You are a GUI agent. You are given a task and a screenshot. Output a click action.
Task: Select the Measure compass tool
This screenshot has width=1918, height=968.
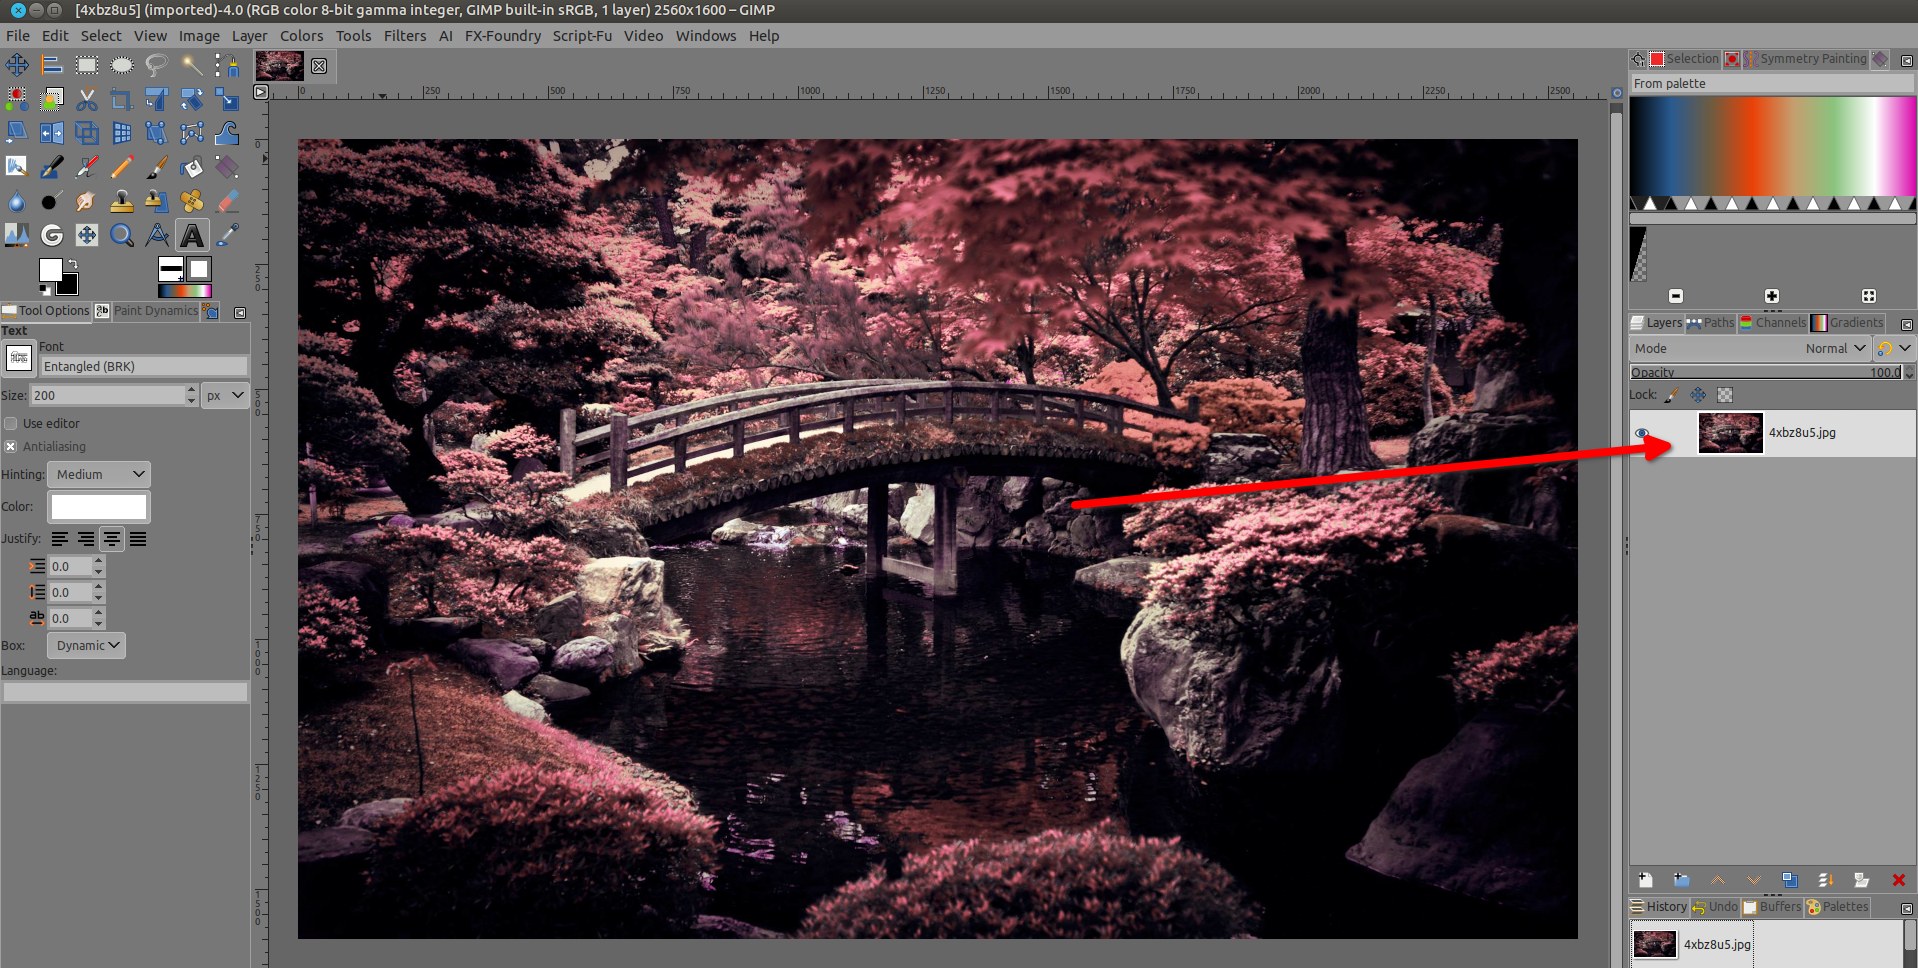click(157, 235)
